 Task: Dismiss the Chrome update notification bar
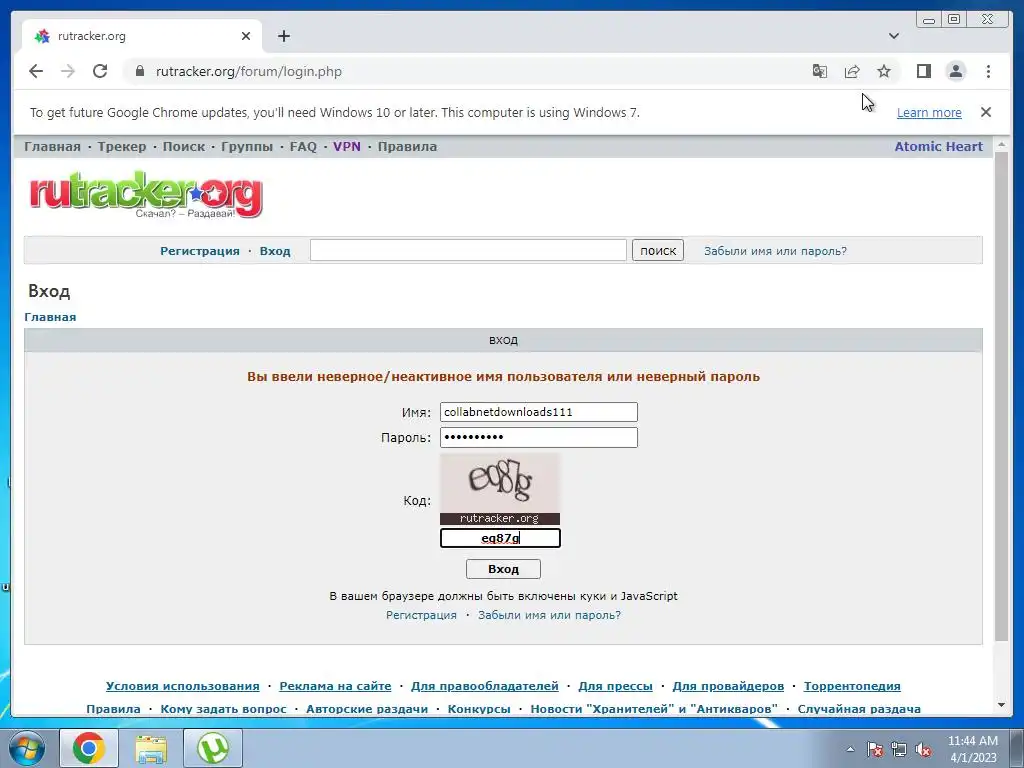pos(986,112)
